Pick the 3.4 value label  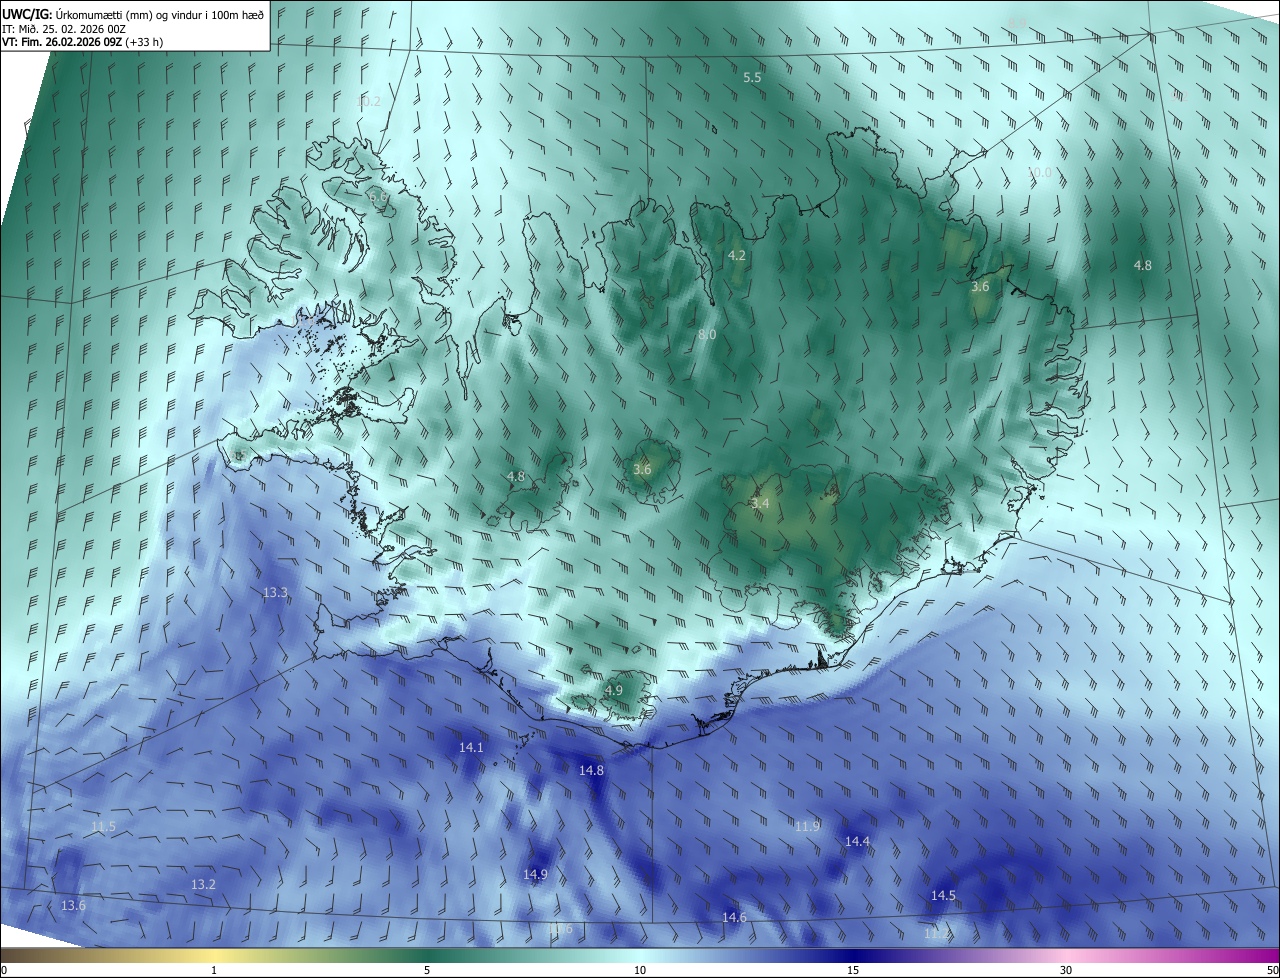tap(761, 504)
